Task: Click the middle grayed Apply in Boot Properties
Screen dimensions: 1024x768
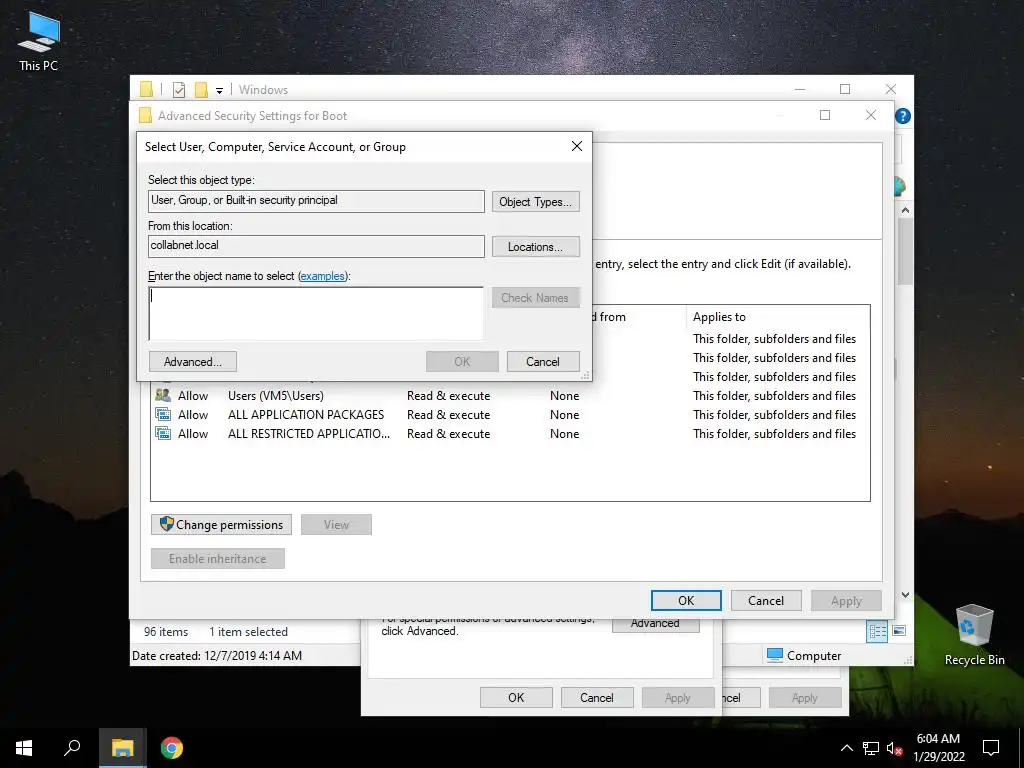Action: (678, 697)
